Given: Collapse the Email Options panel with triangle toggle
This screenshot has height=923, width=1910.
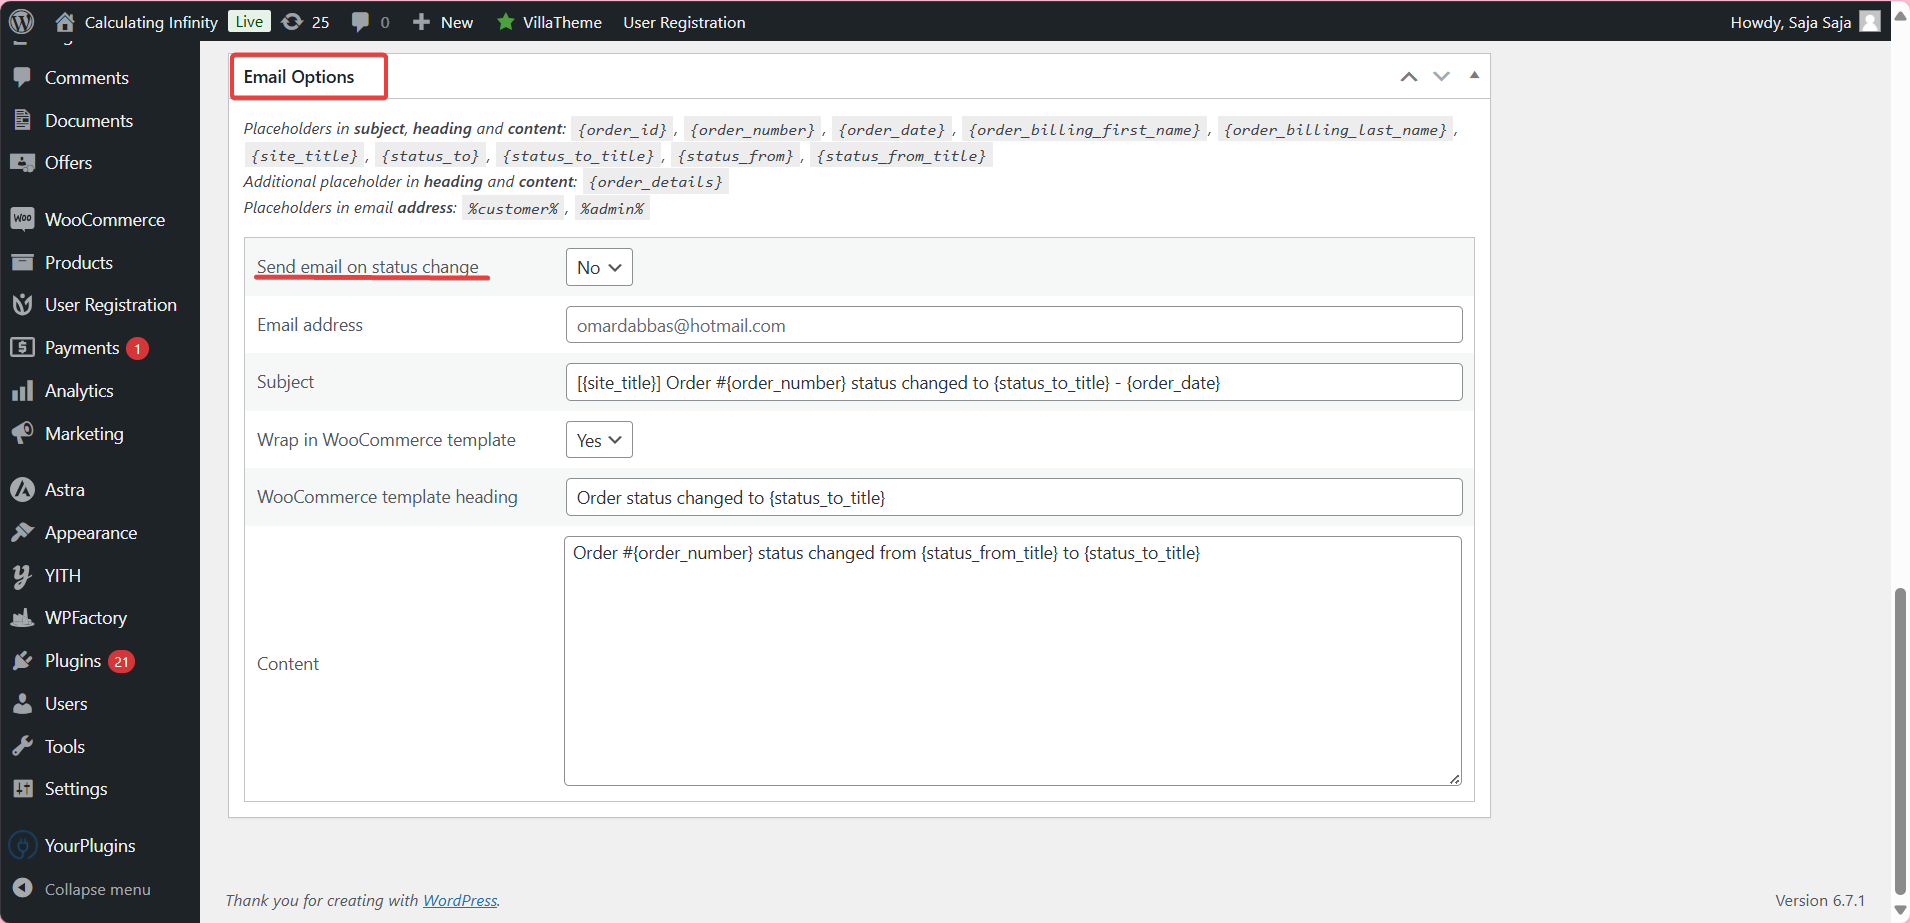Looking at the screenshot, I should (1474, 76).
